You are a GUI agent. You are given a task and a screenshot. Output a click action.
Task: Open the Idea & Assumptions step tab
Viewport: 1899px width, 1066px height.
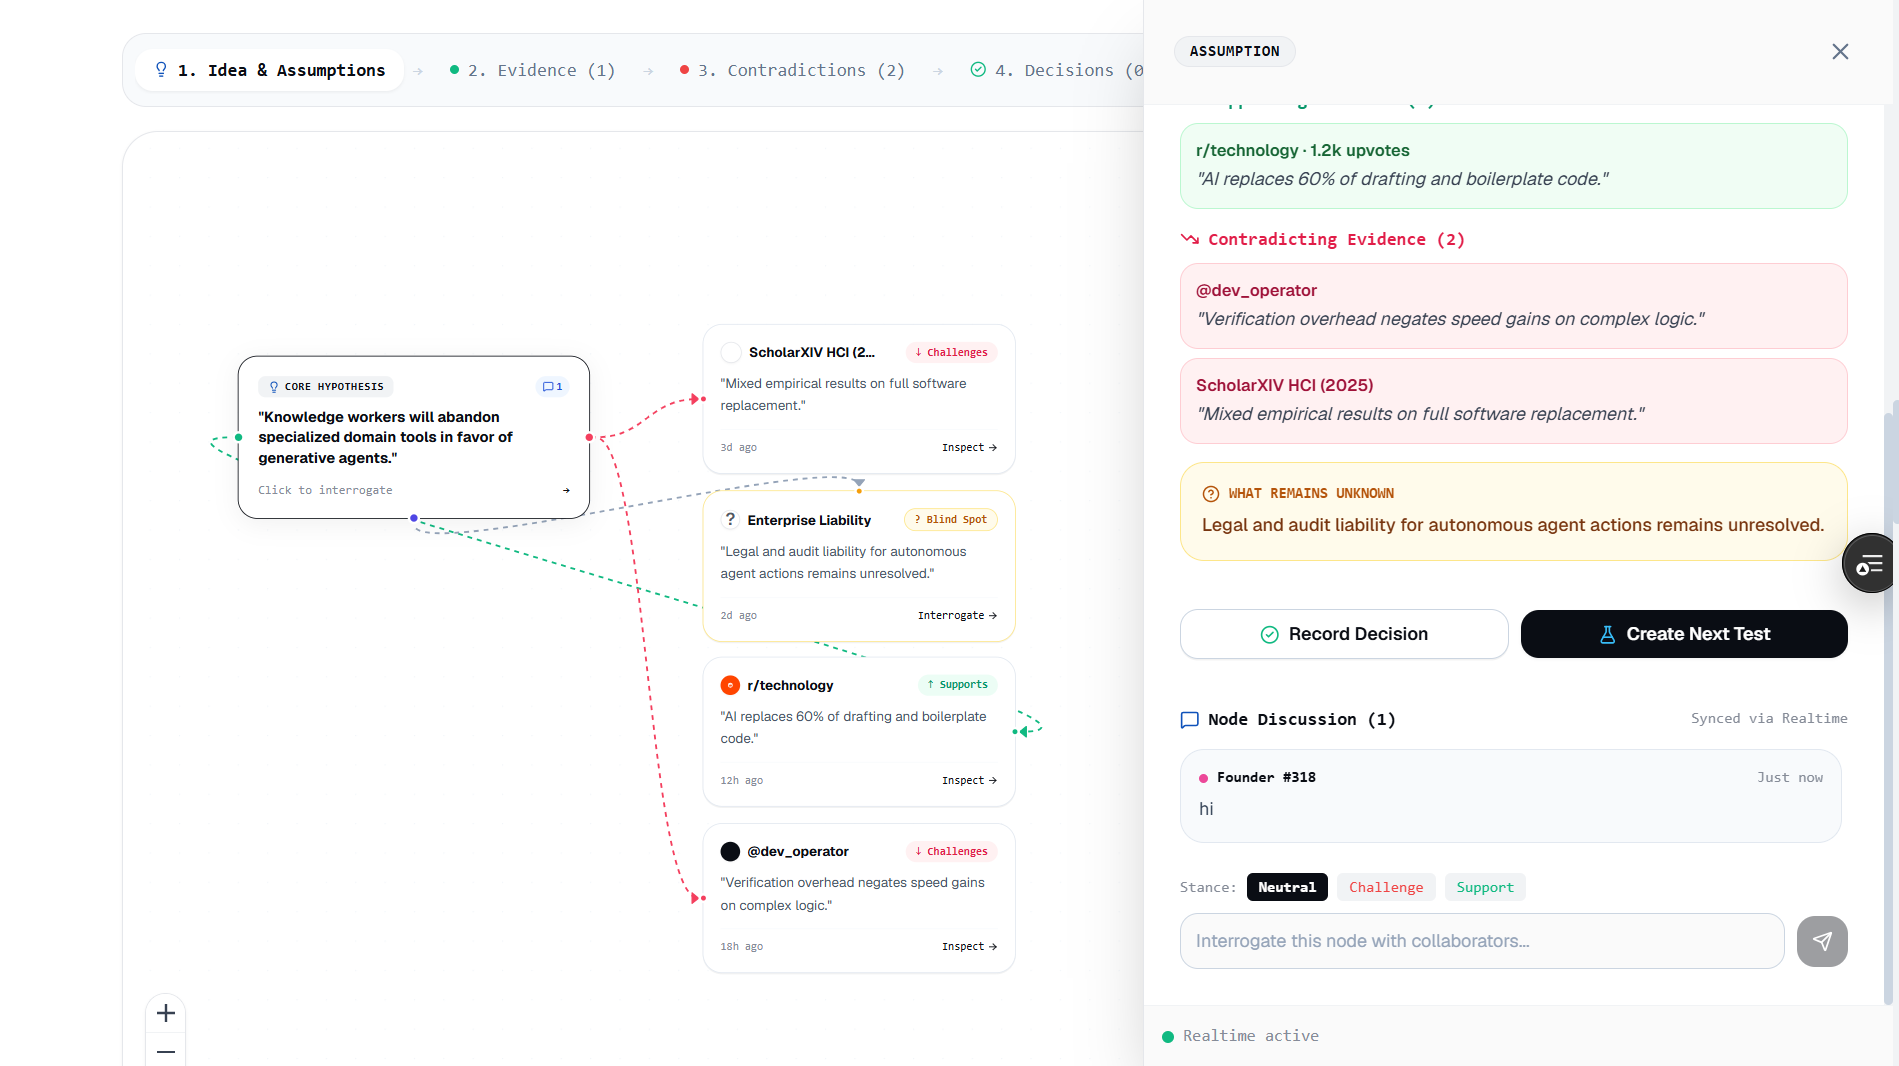click(269, 70)
